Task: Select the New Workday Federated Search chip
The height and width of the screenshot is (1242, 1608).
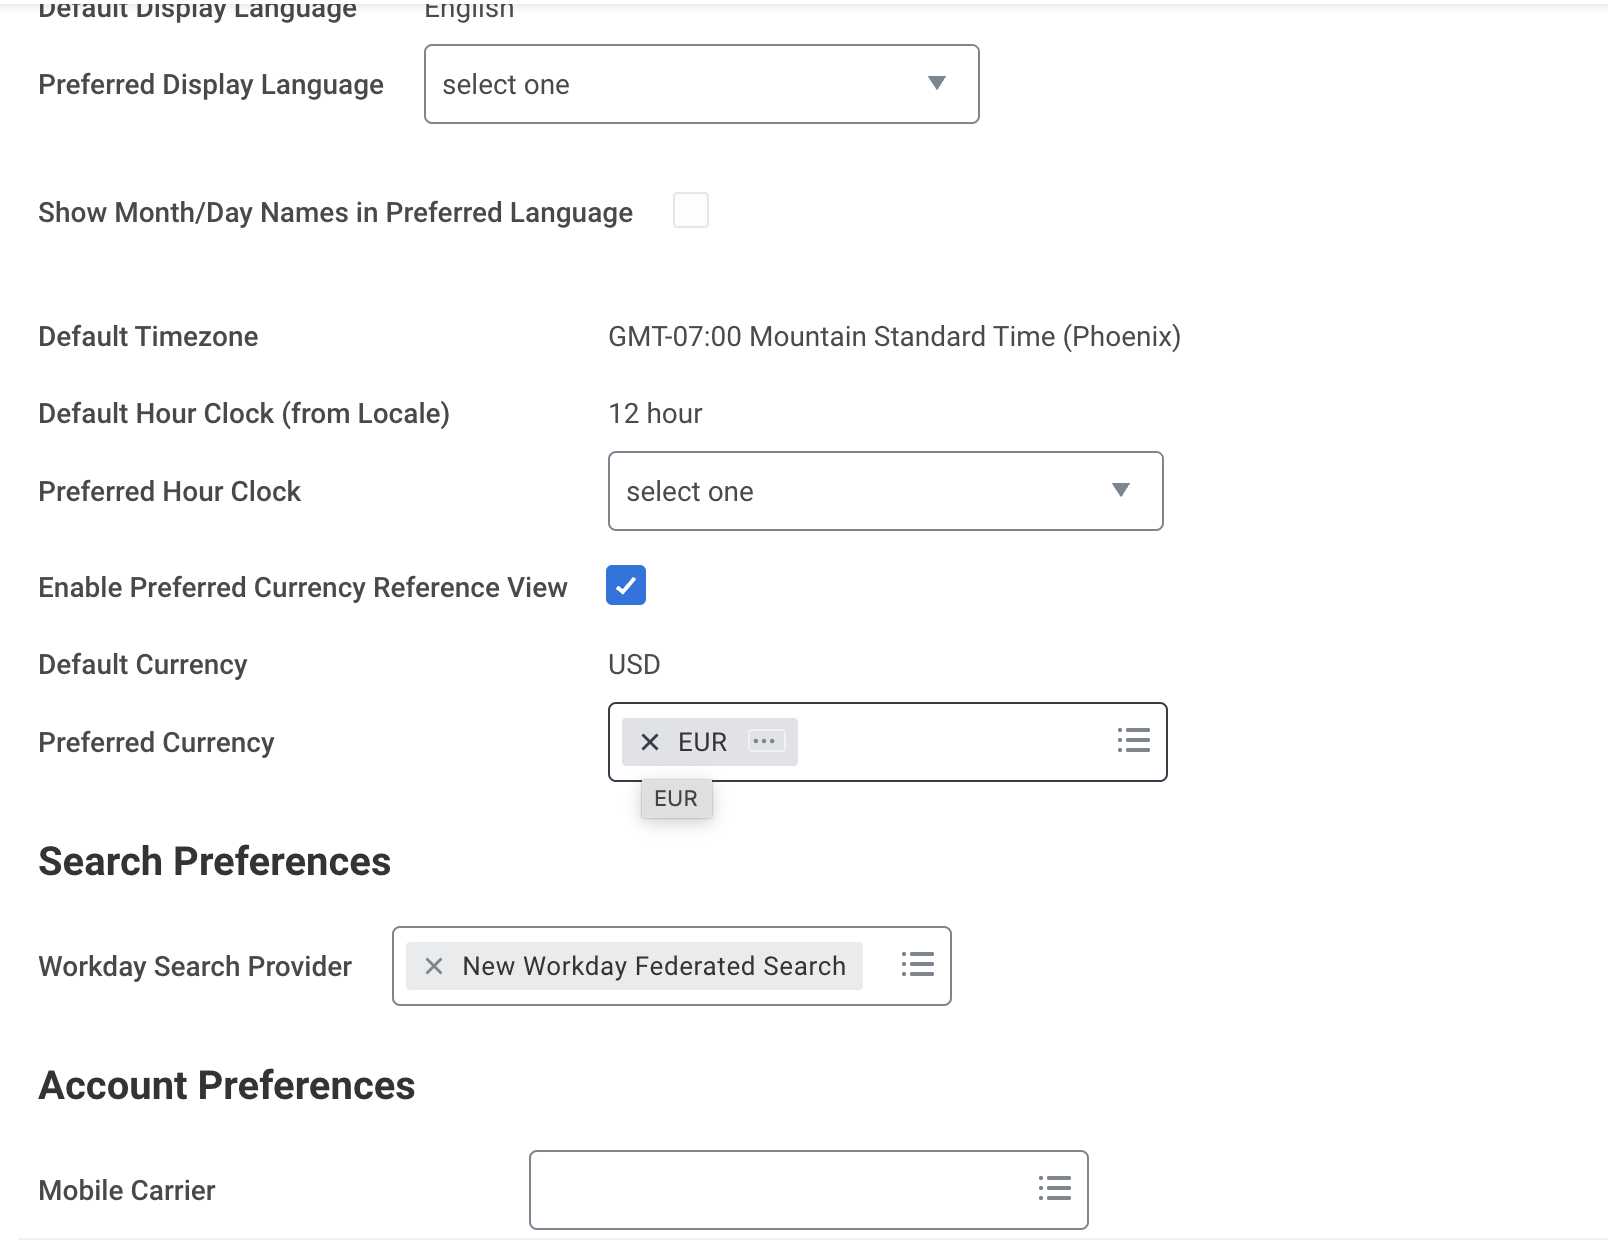Action: tap(654, 966)
